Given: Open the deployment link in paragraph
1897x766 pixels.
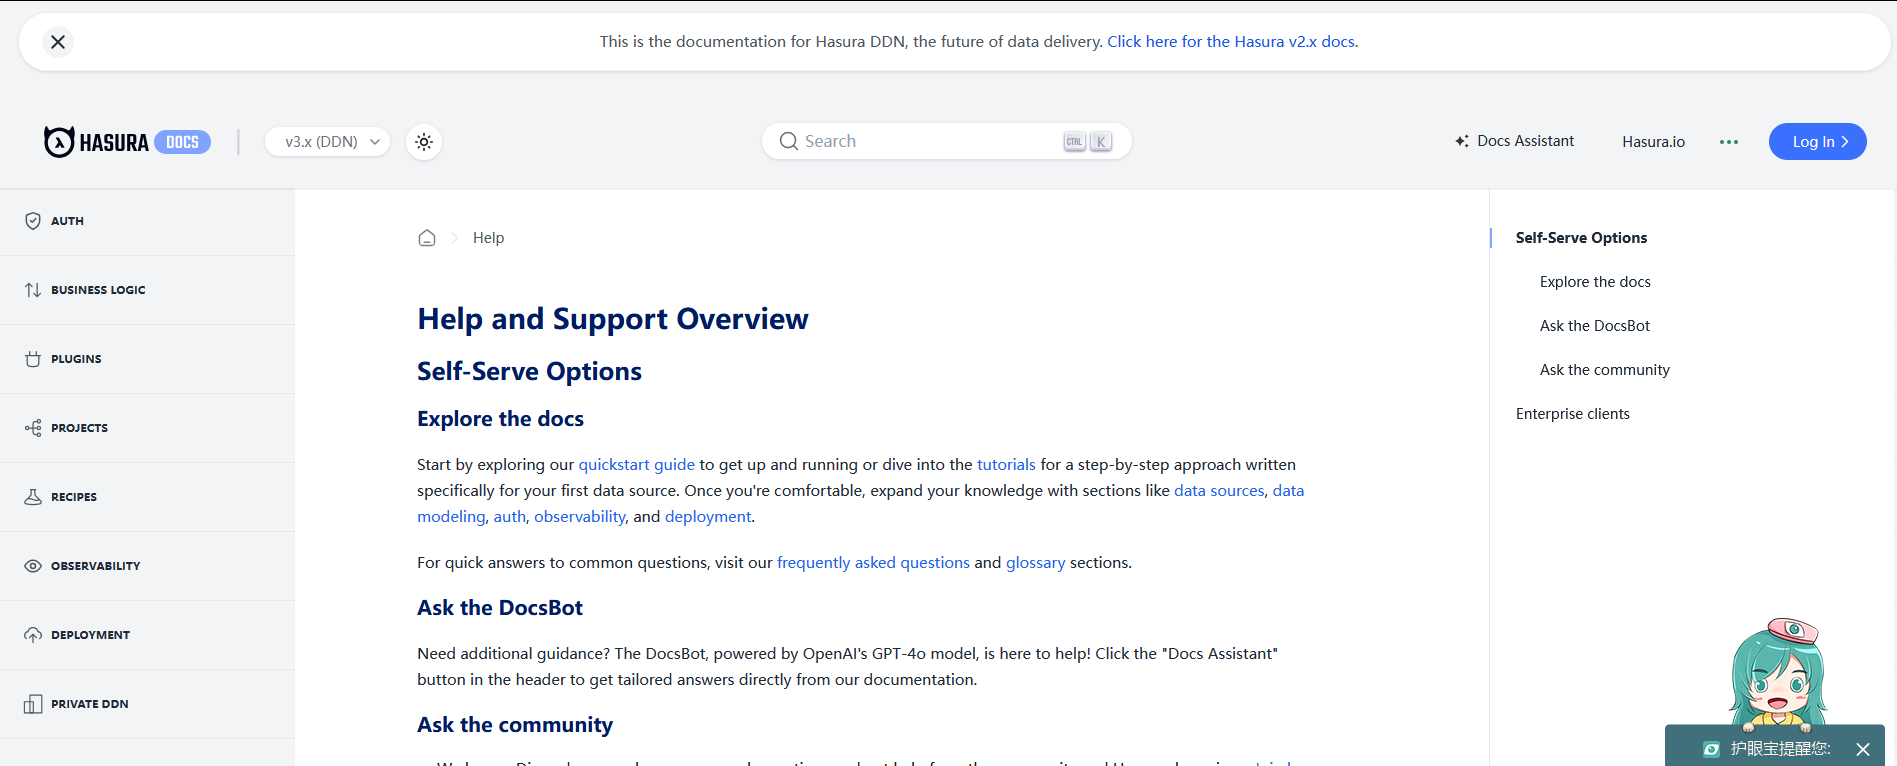Looking at the screenshot, I should [x=708, y=517].
